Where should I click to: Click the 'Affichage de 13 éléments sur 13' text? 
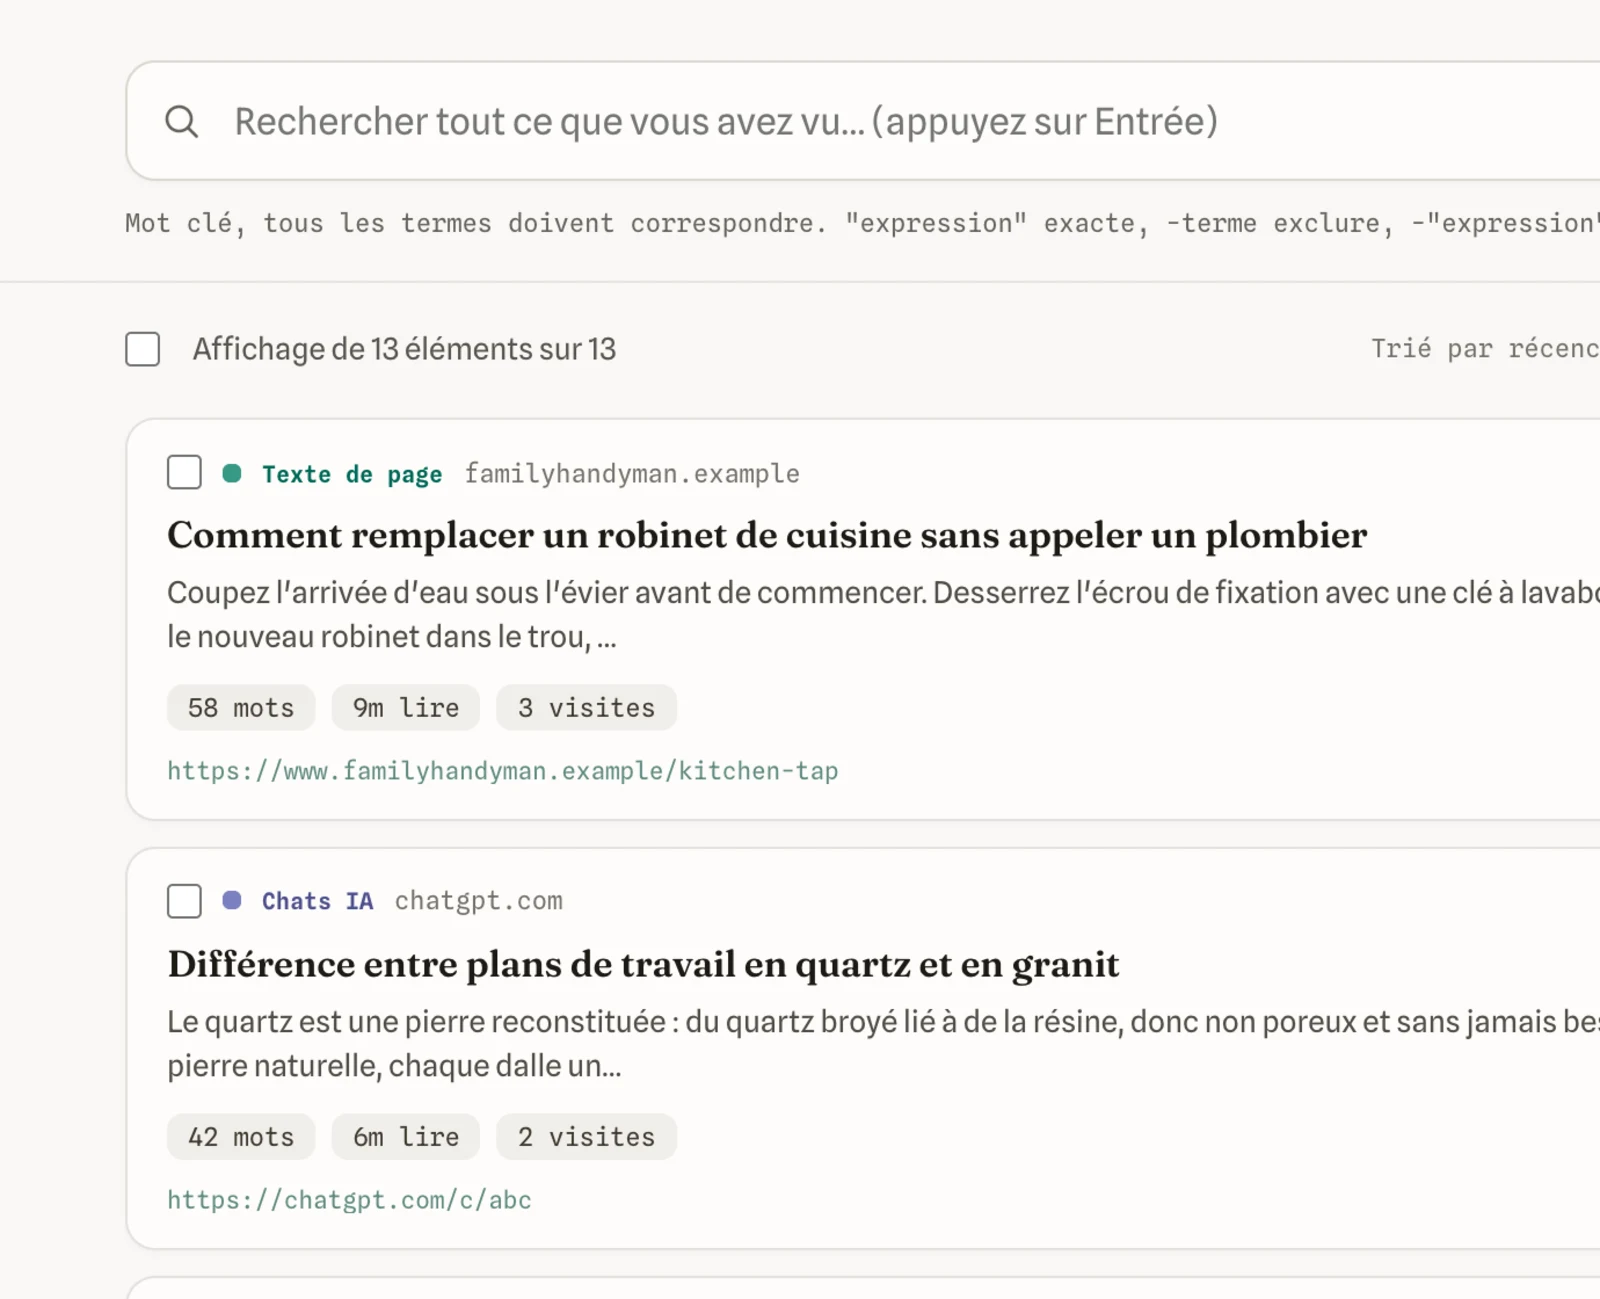coord(404,349)
